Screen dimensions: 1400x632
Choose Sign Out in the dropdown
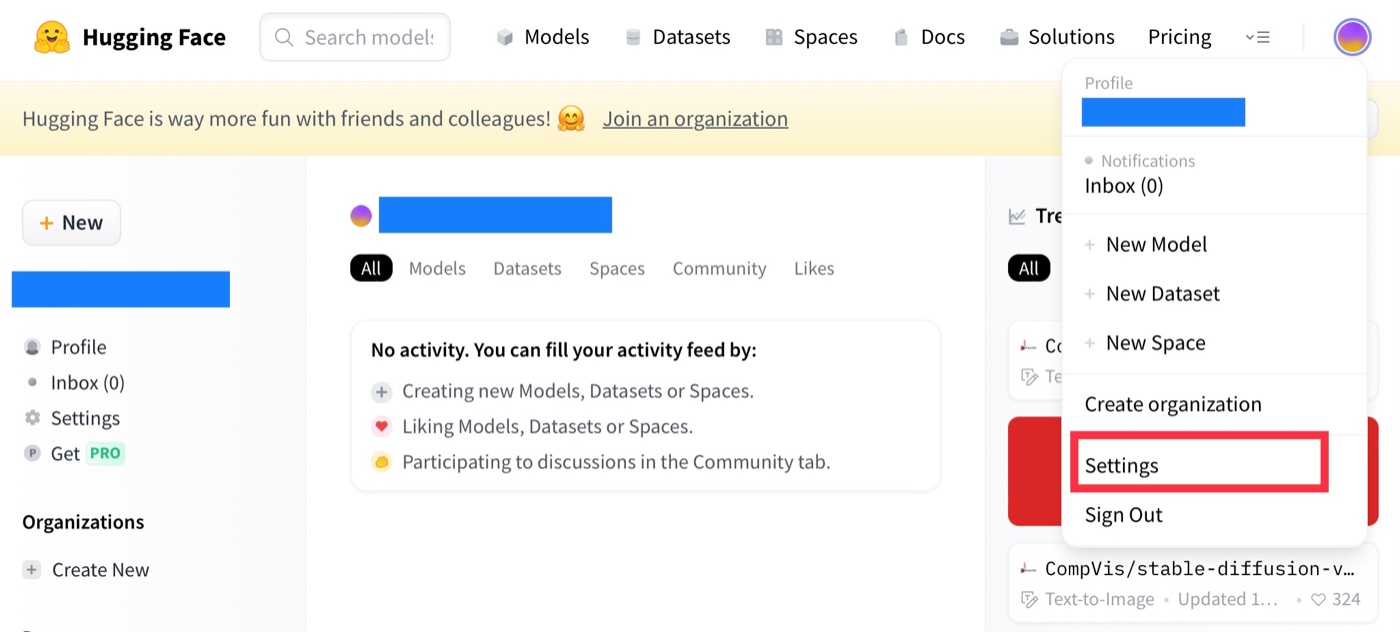click(x=1123, y=515)
